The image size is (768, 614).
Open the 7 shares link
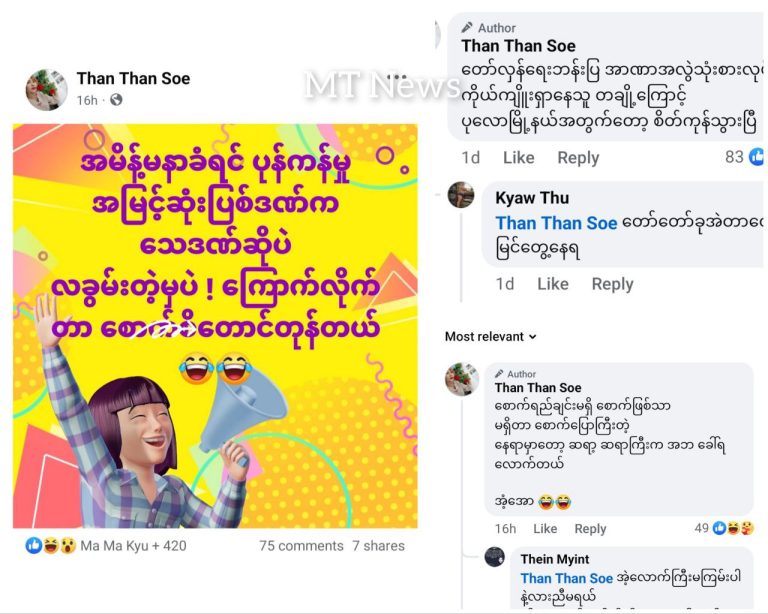[x=378, y=546]
